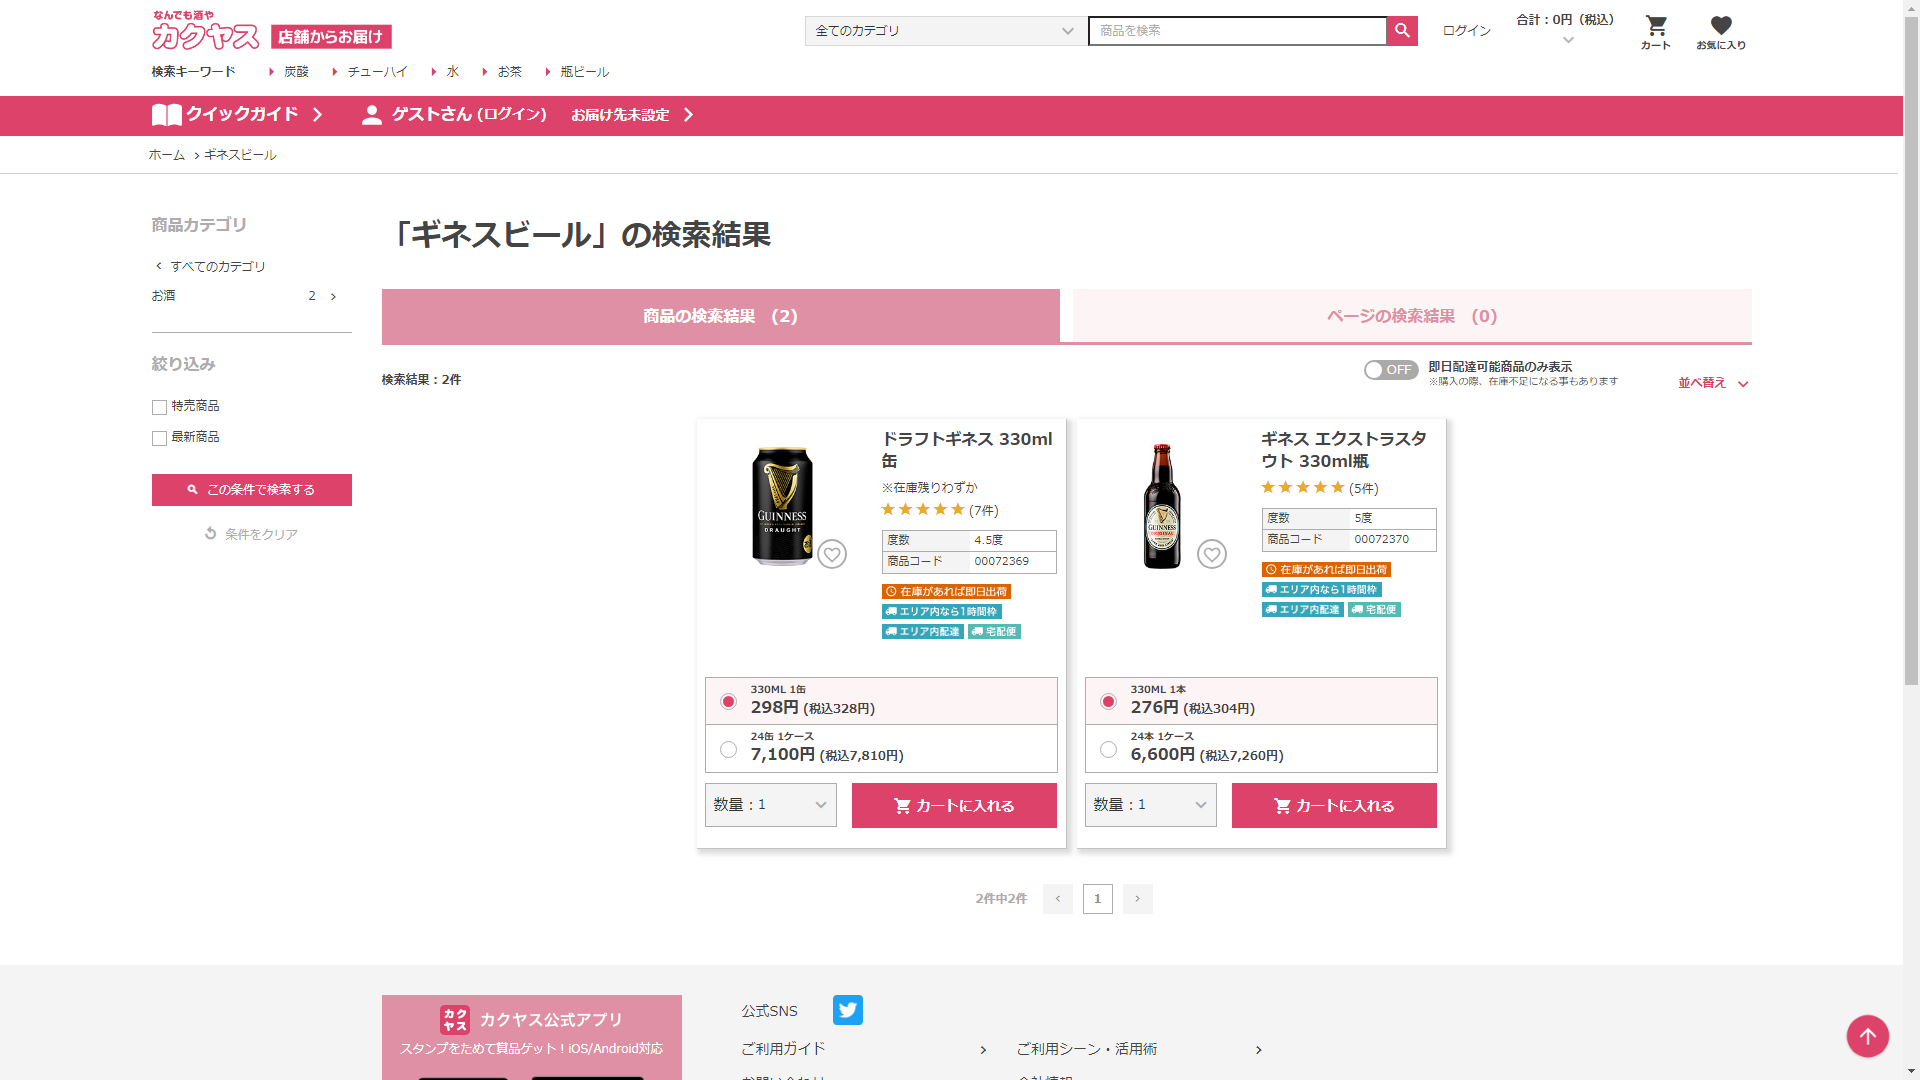Click the 条件をクリア link
Viewport: 1920px width, 1080px height.
pyautogui.click(x=251, y=534)
